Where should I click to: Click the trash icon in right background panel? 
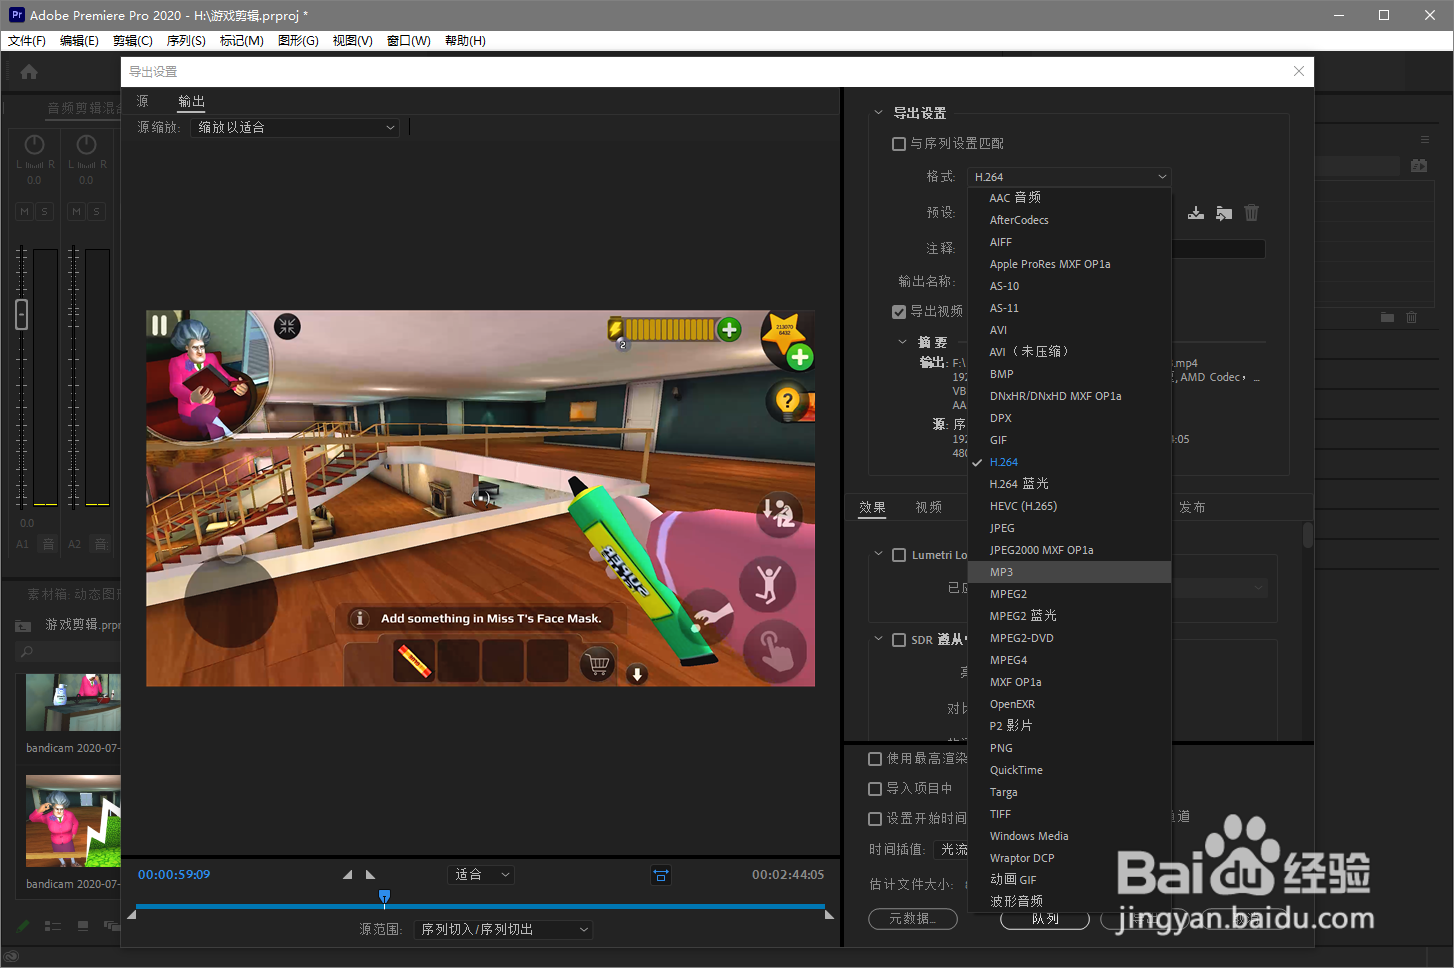pyautogui.click(x=1412, y=317)
